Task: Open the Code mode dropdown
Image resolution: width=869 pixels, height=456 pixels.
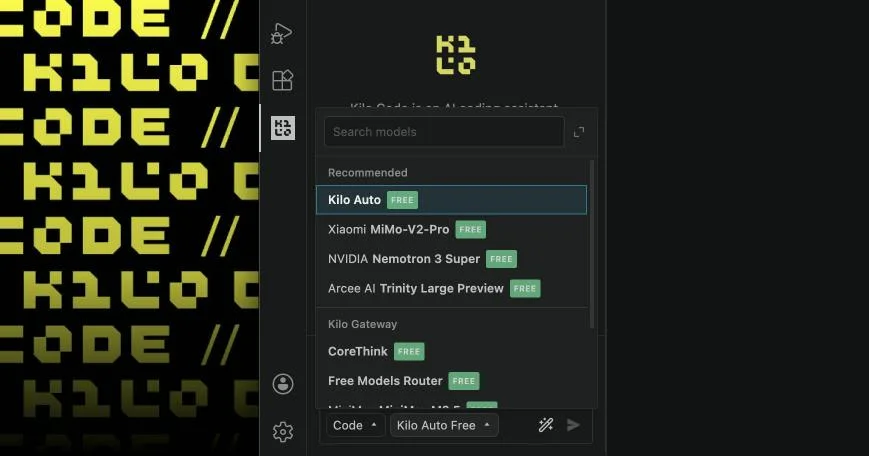Action: click(355, 425)
